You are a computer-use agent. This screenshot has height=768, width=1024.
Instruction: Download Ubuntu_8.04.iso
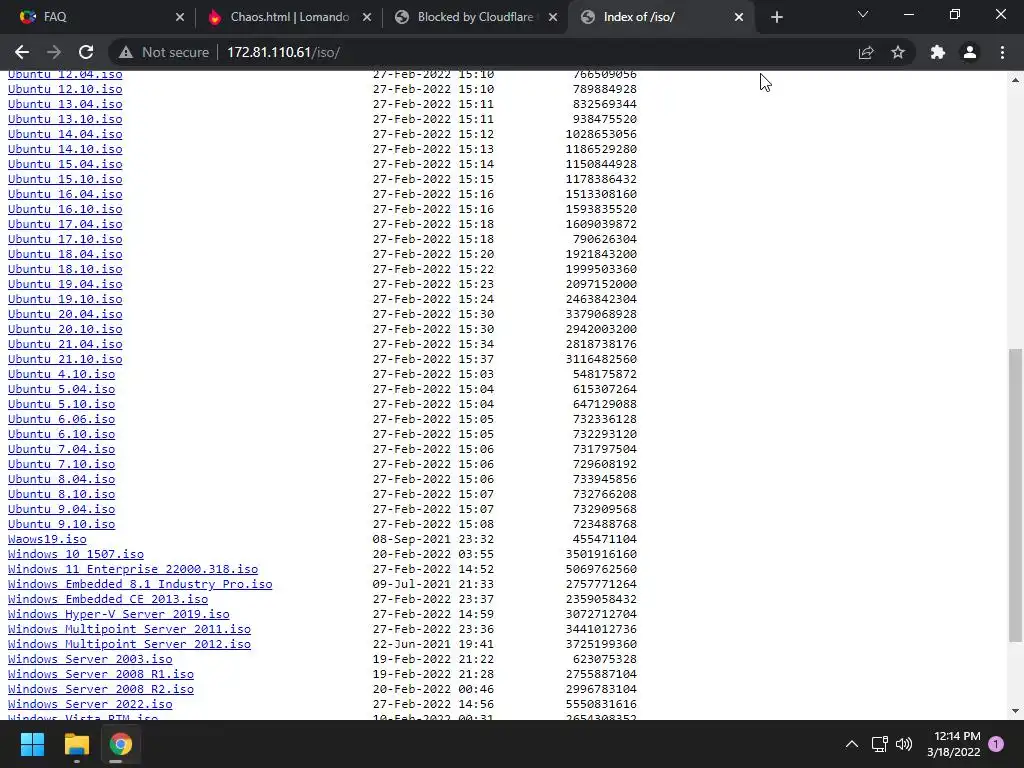coord(61,479)
